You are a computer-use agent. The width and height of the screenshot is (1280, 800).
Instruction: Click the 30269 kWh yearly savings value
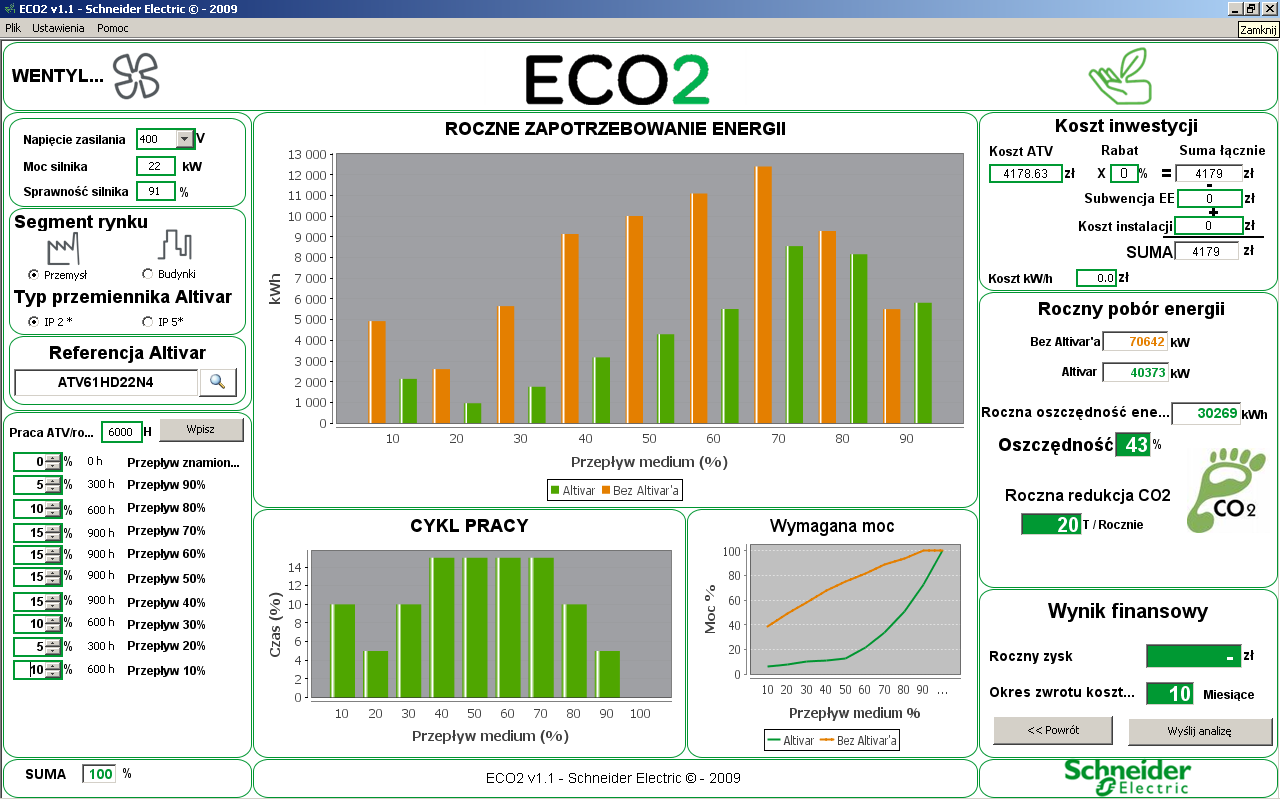[x=1205, y=414]
